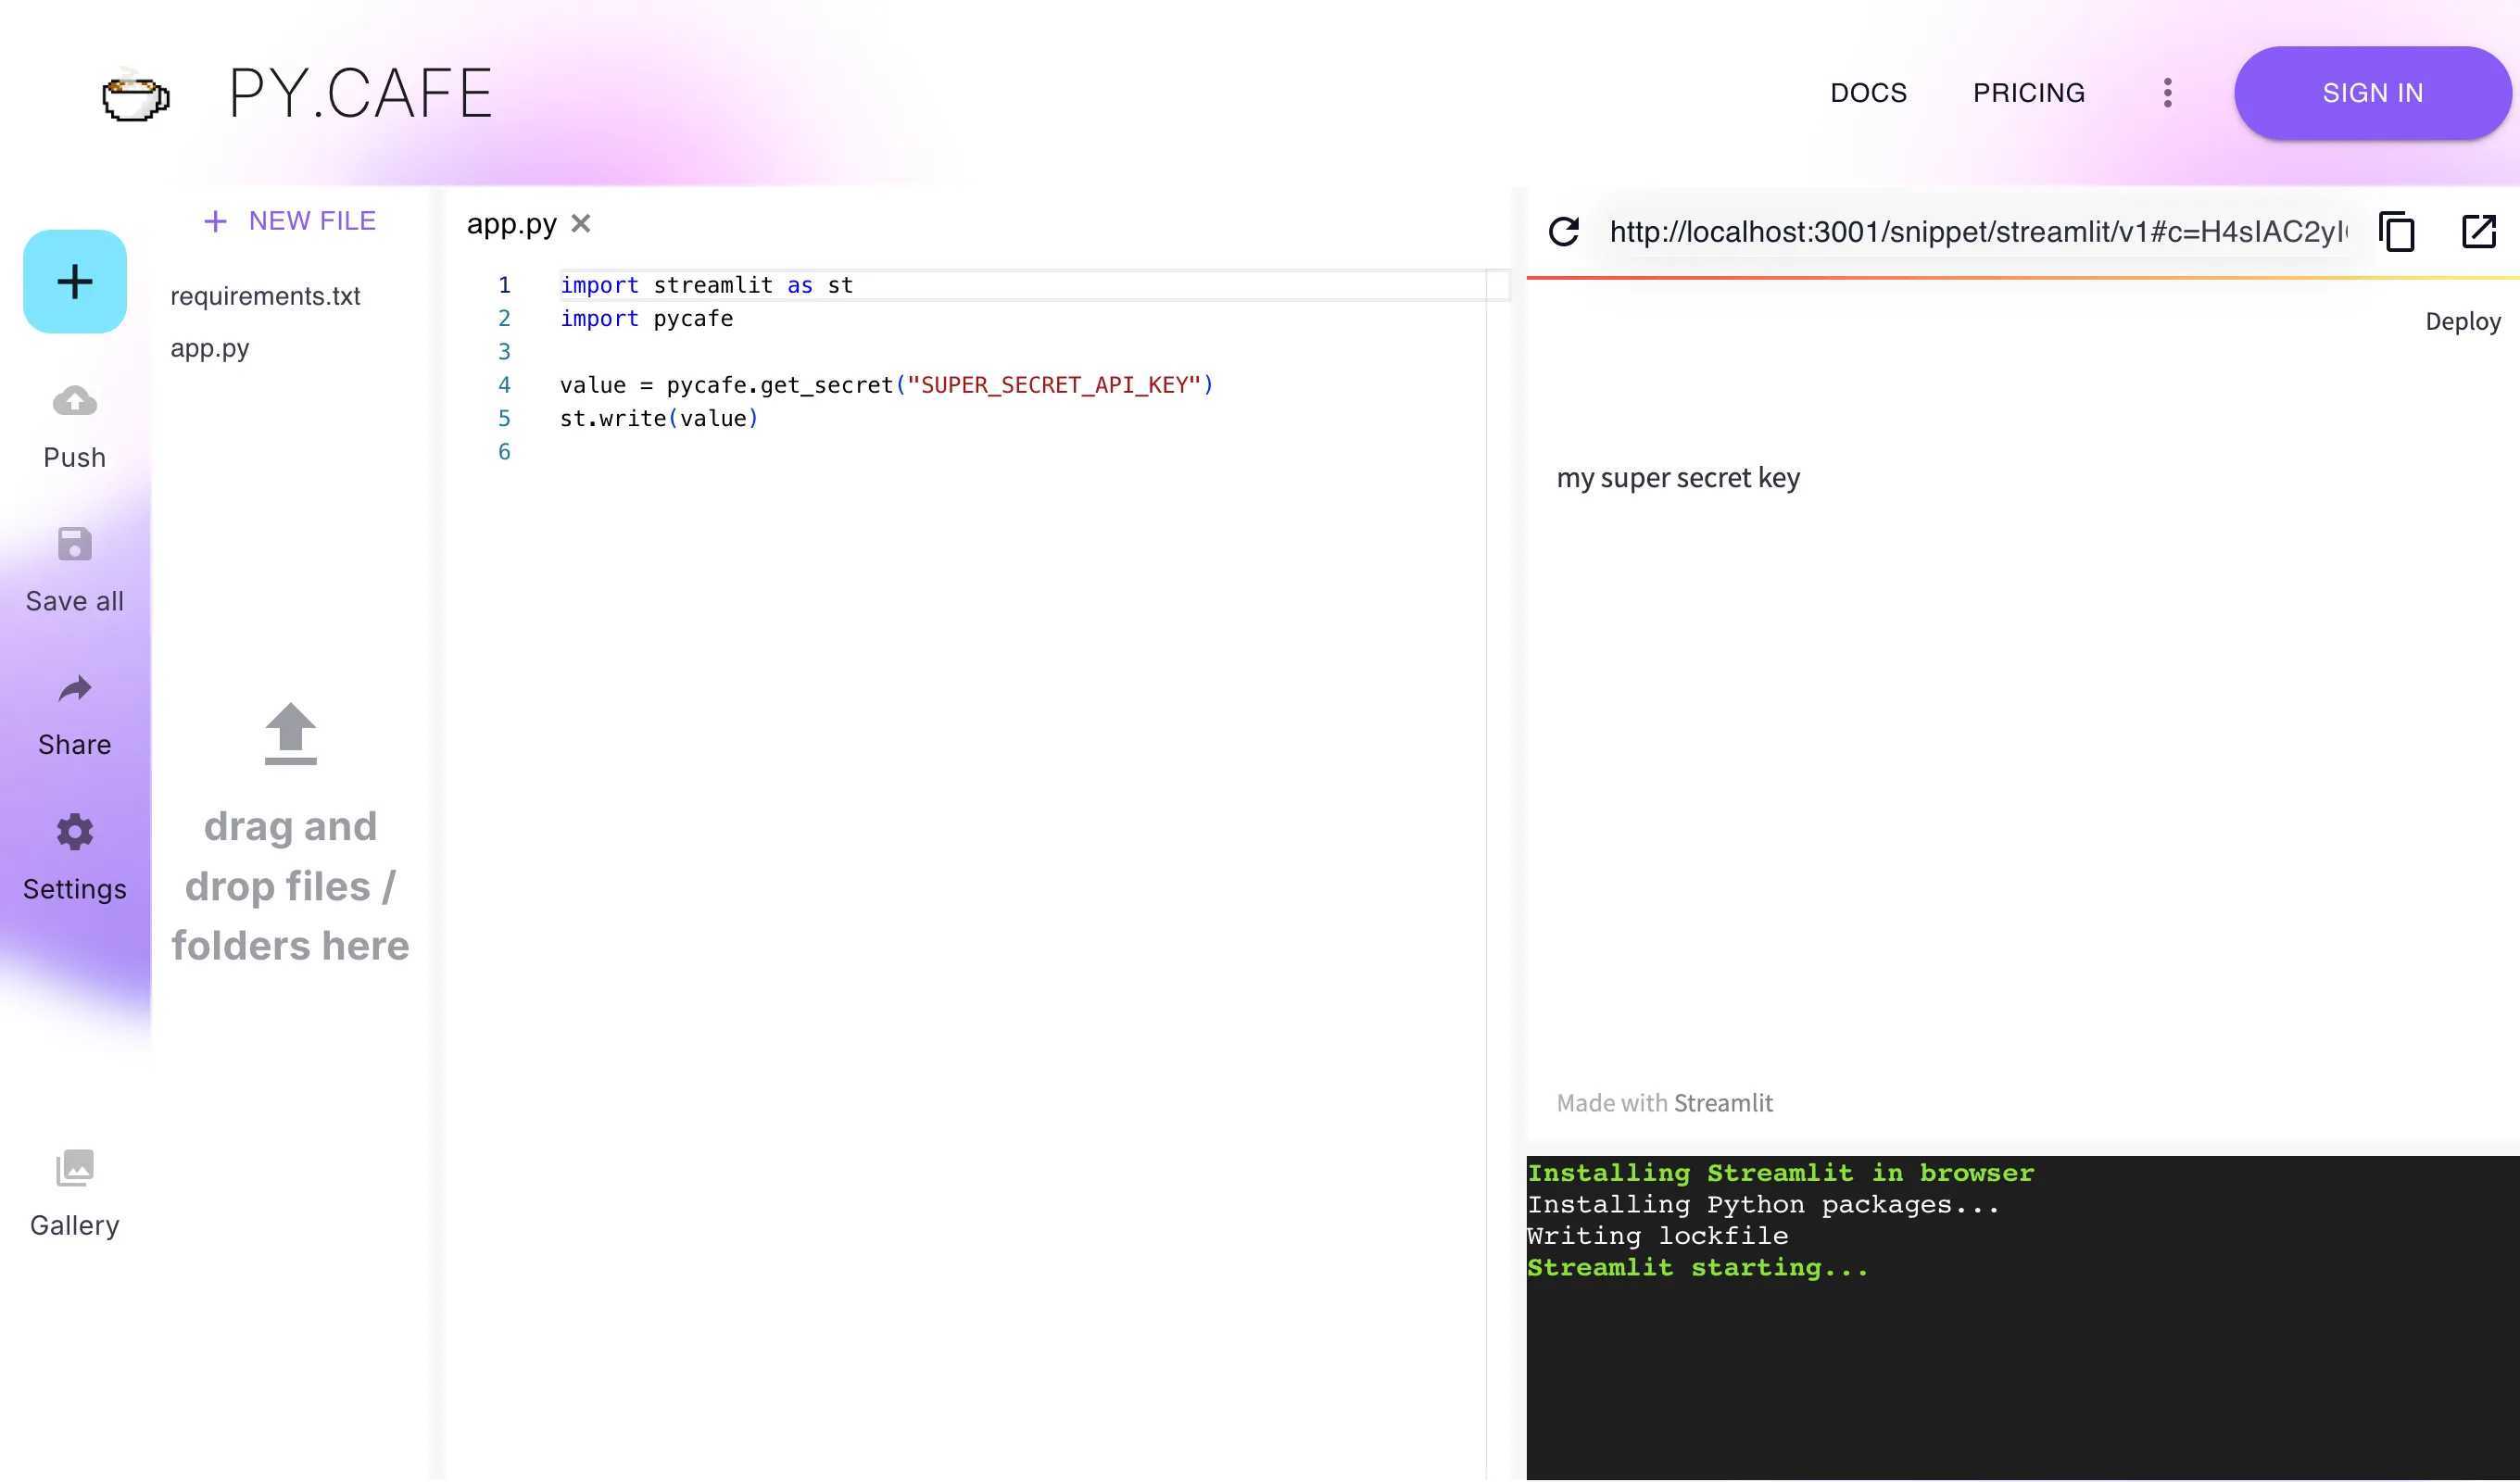Click the three-dot menu icon top right
Image resolution: width=2520 pixels, height=1482 pixels.
pos(2165,94)
